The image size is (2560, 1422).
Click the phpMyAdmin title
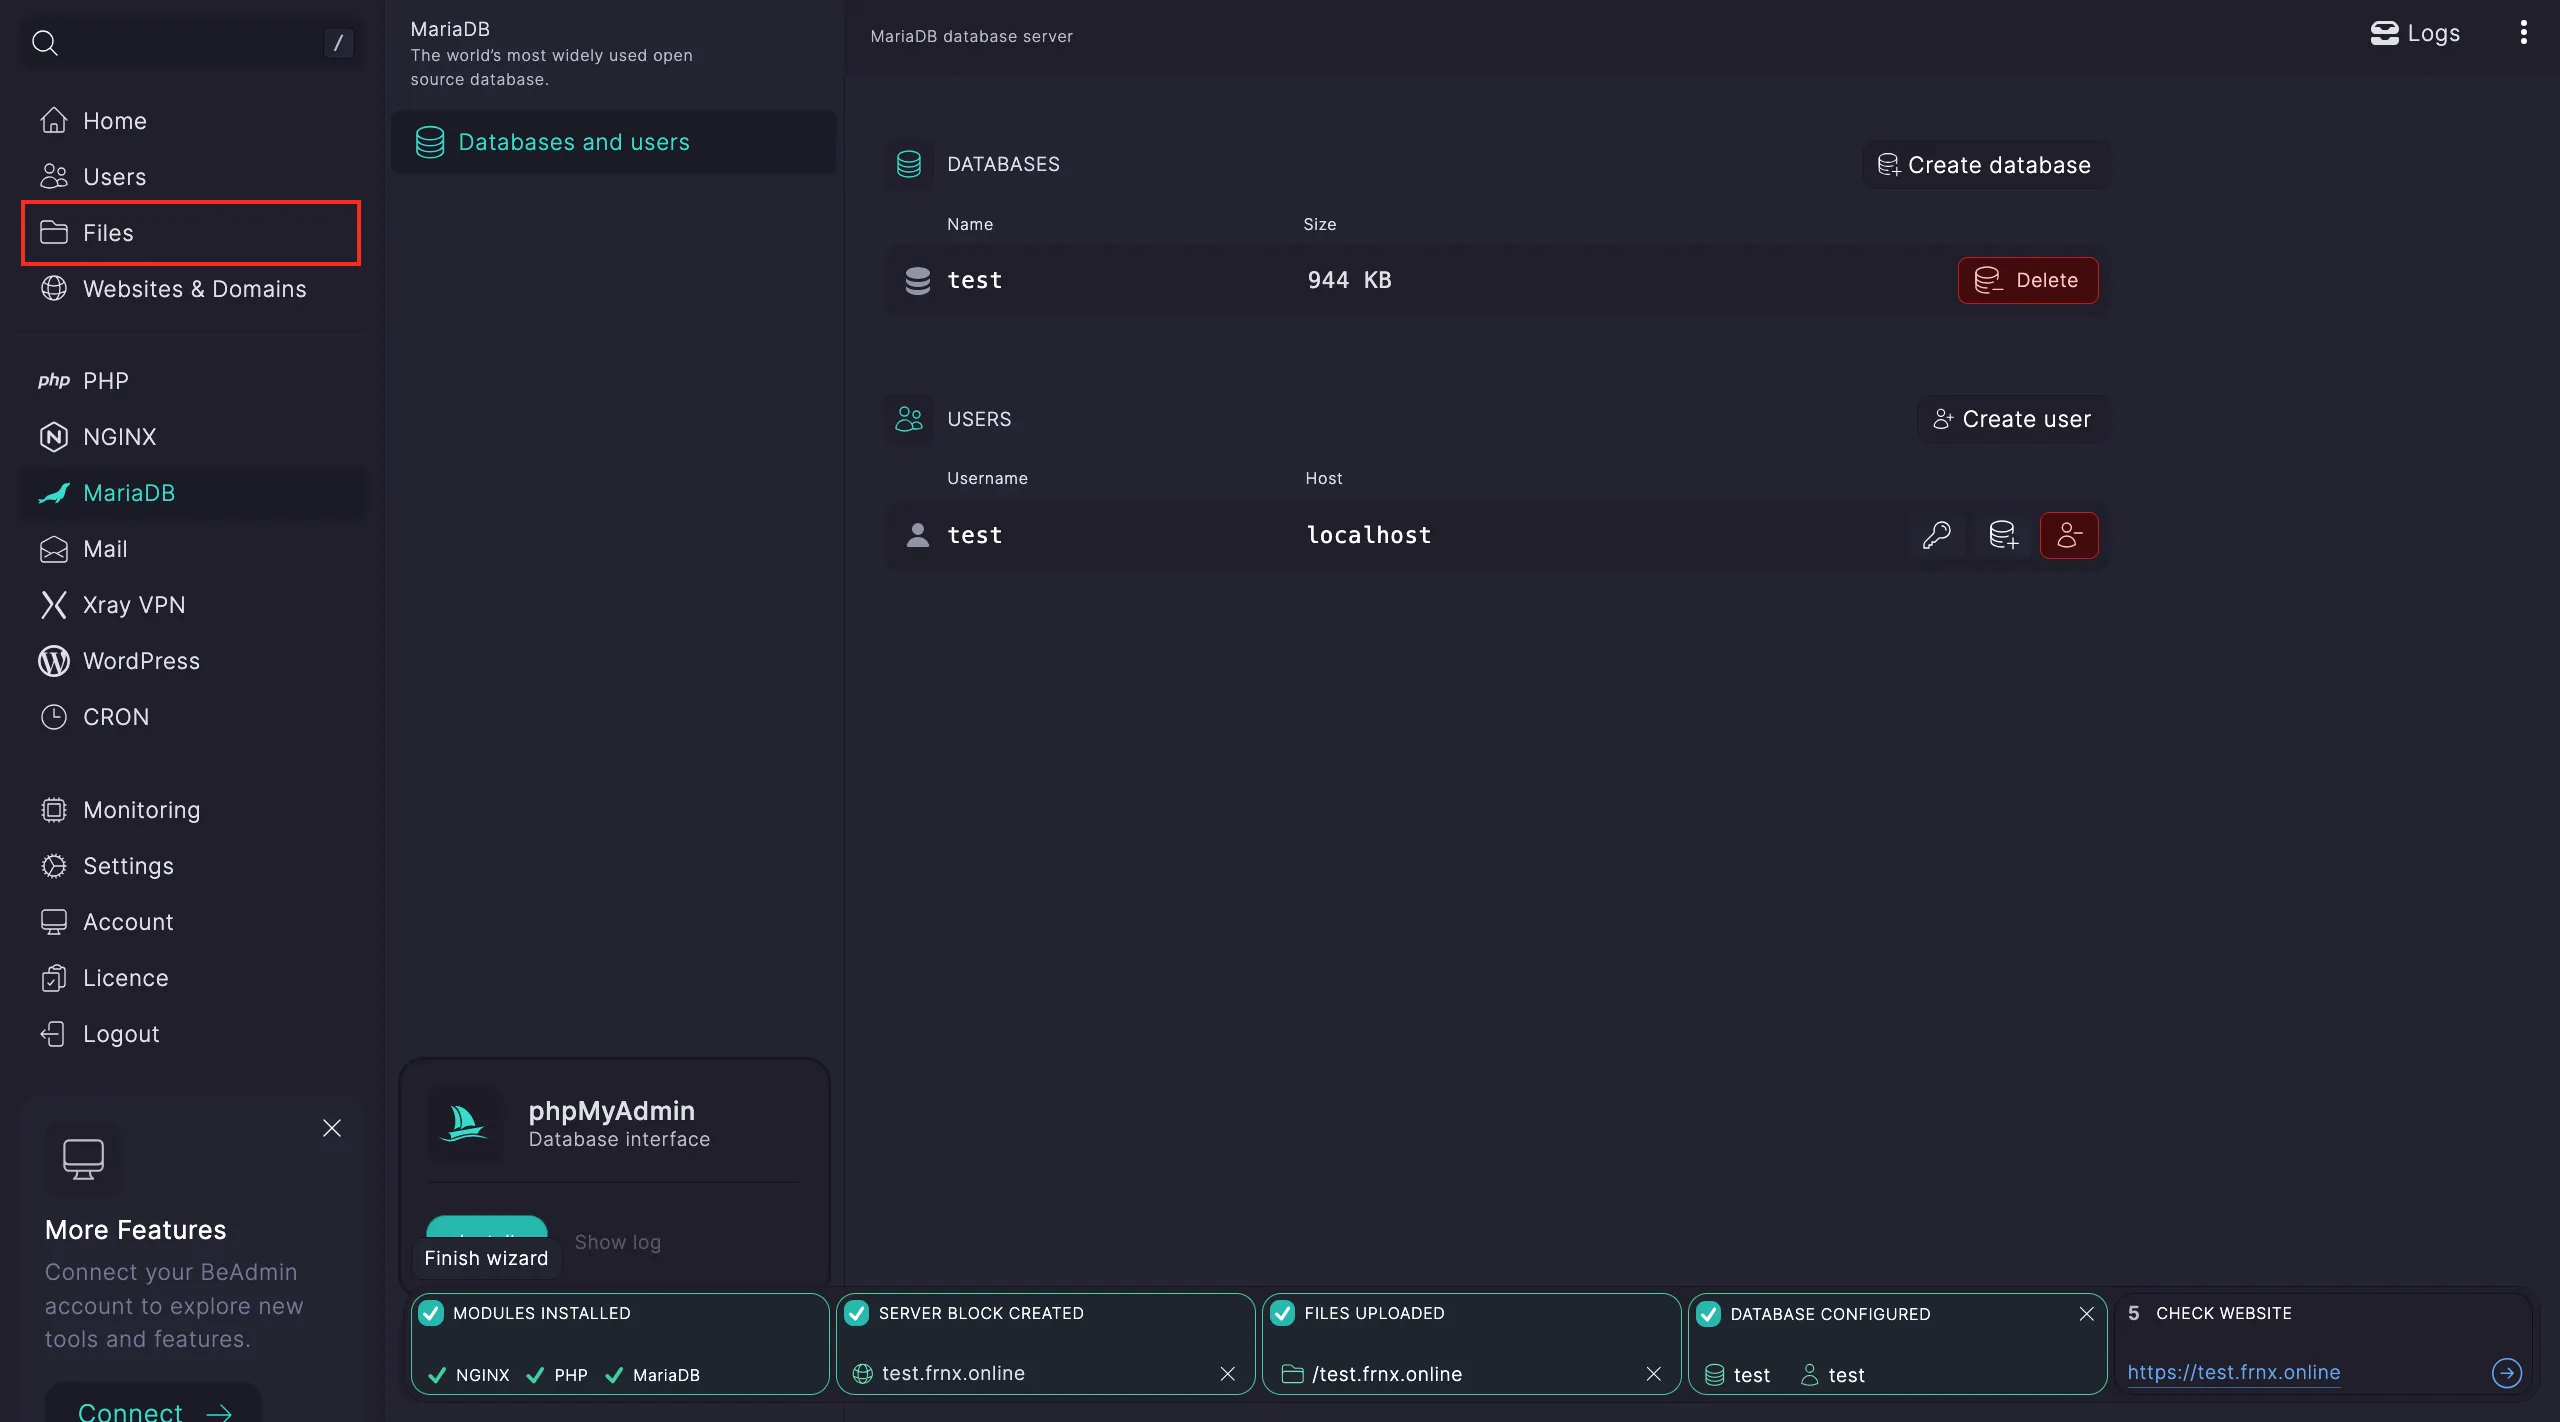pyautogui.click(x=611, y=1111)
